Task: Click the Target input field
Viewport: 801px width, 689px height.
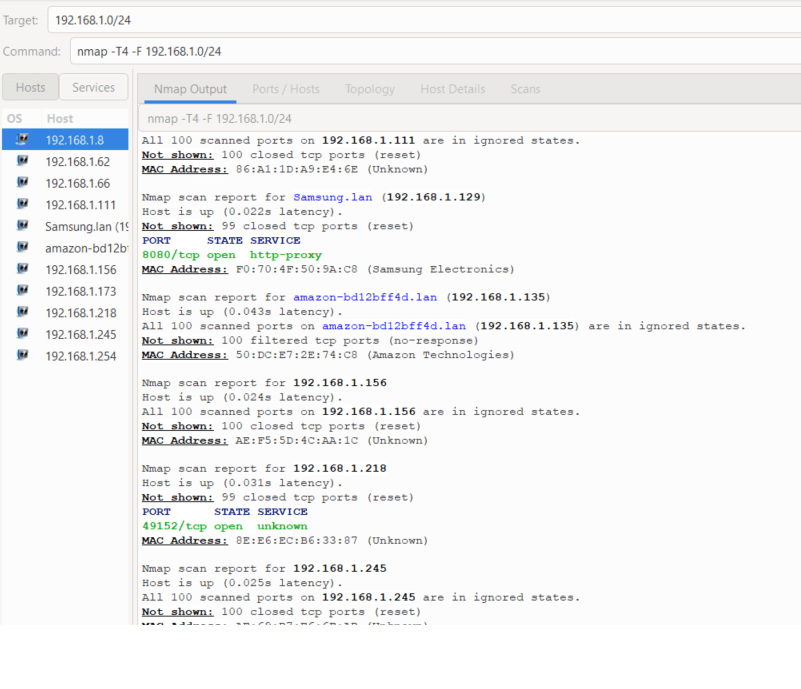Action: point(424,20)
